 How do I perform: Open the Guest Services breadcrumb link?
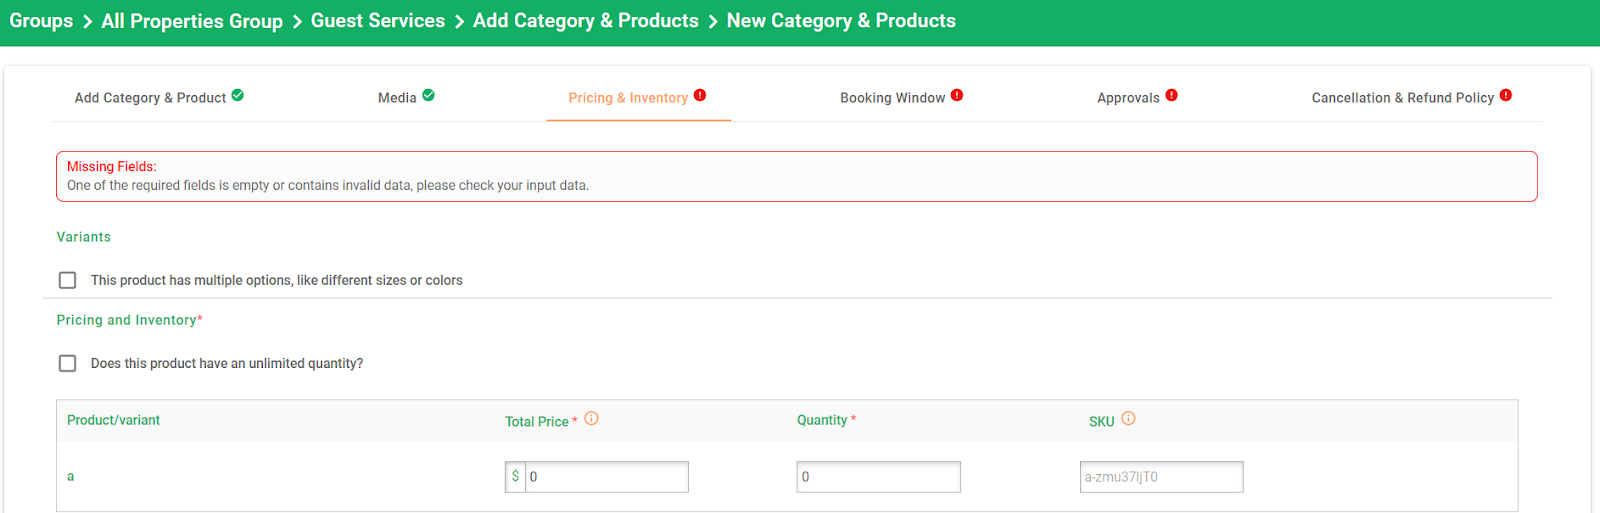[378, 21]
